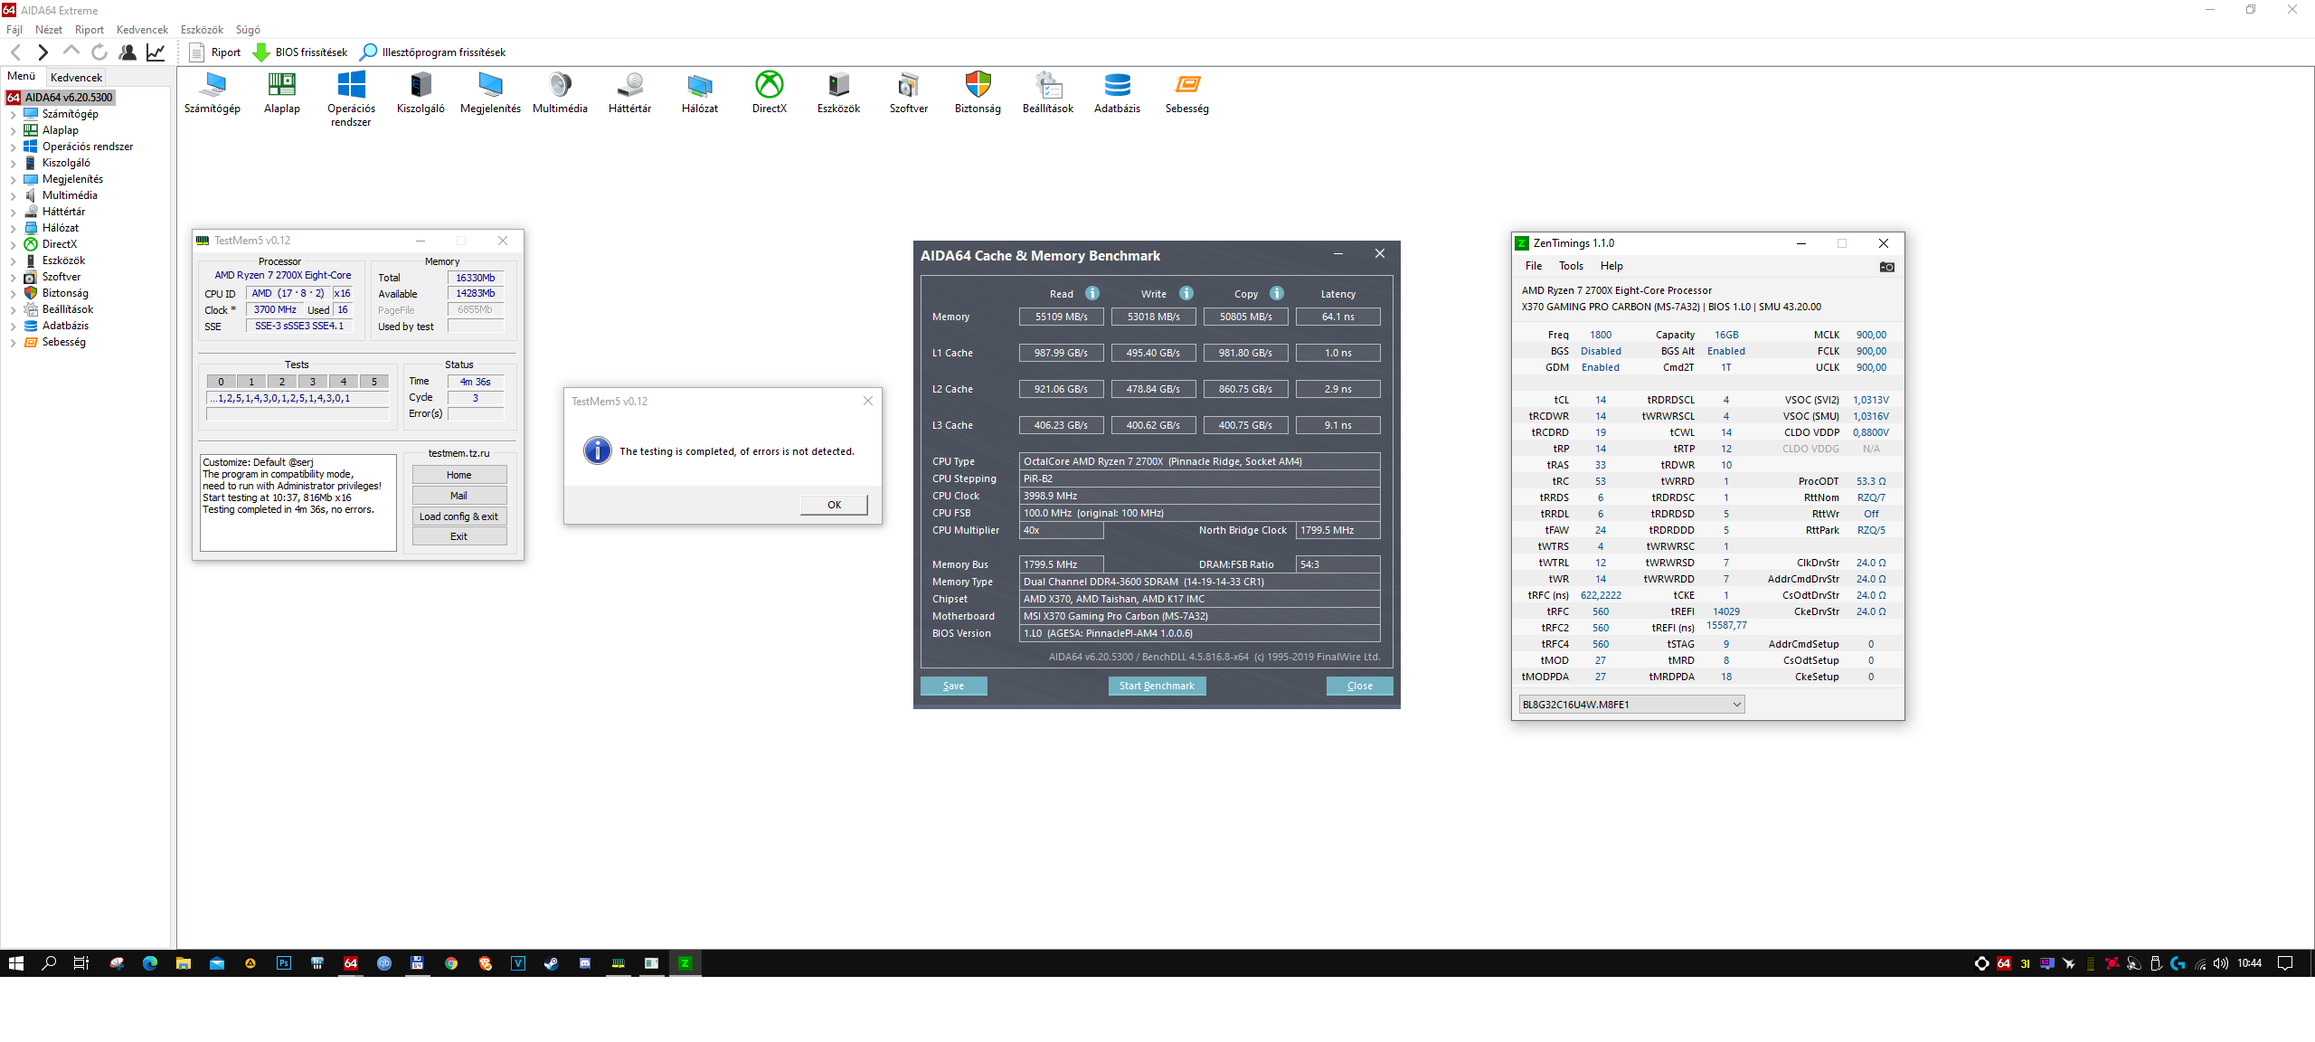Click Start Benchmark button
This screenshot has height=1042, width=2315.
pos(1156,686)
